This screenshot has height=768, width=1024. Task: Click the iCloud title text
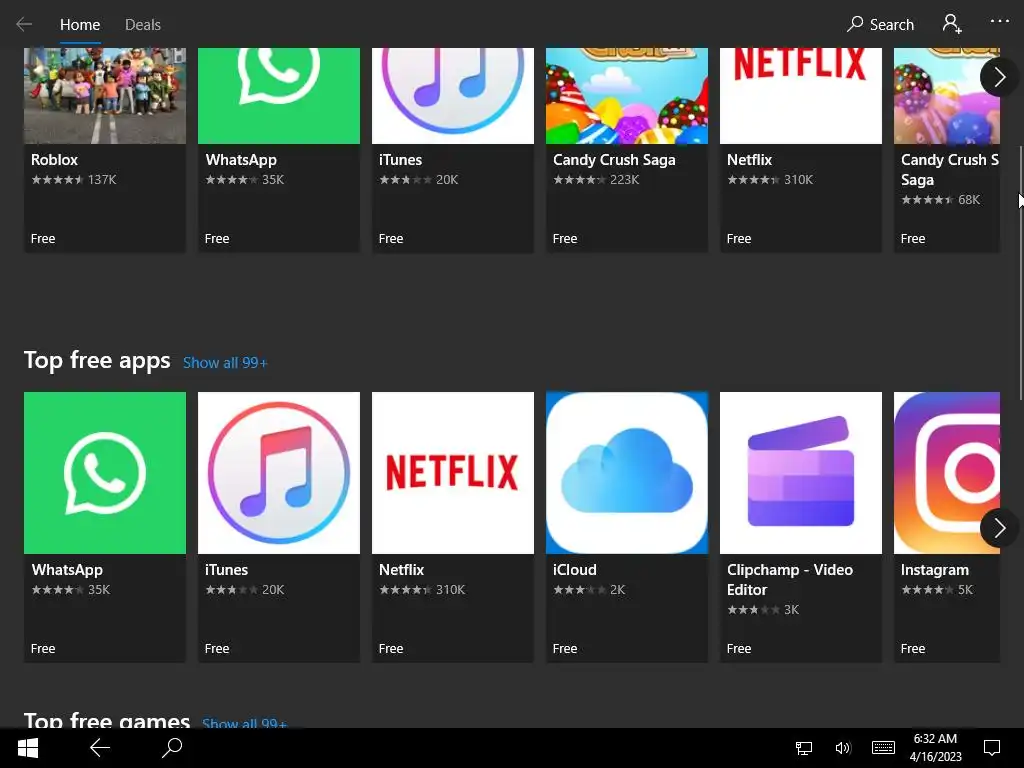click(575, 569)
